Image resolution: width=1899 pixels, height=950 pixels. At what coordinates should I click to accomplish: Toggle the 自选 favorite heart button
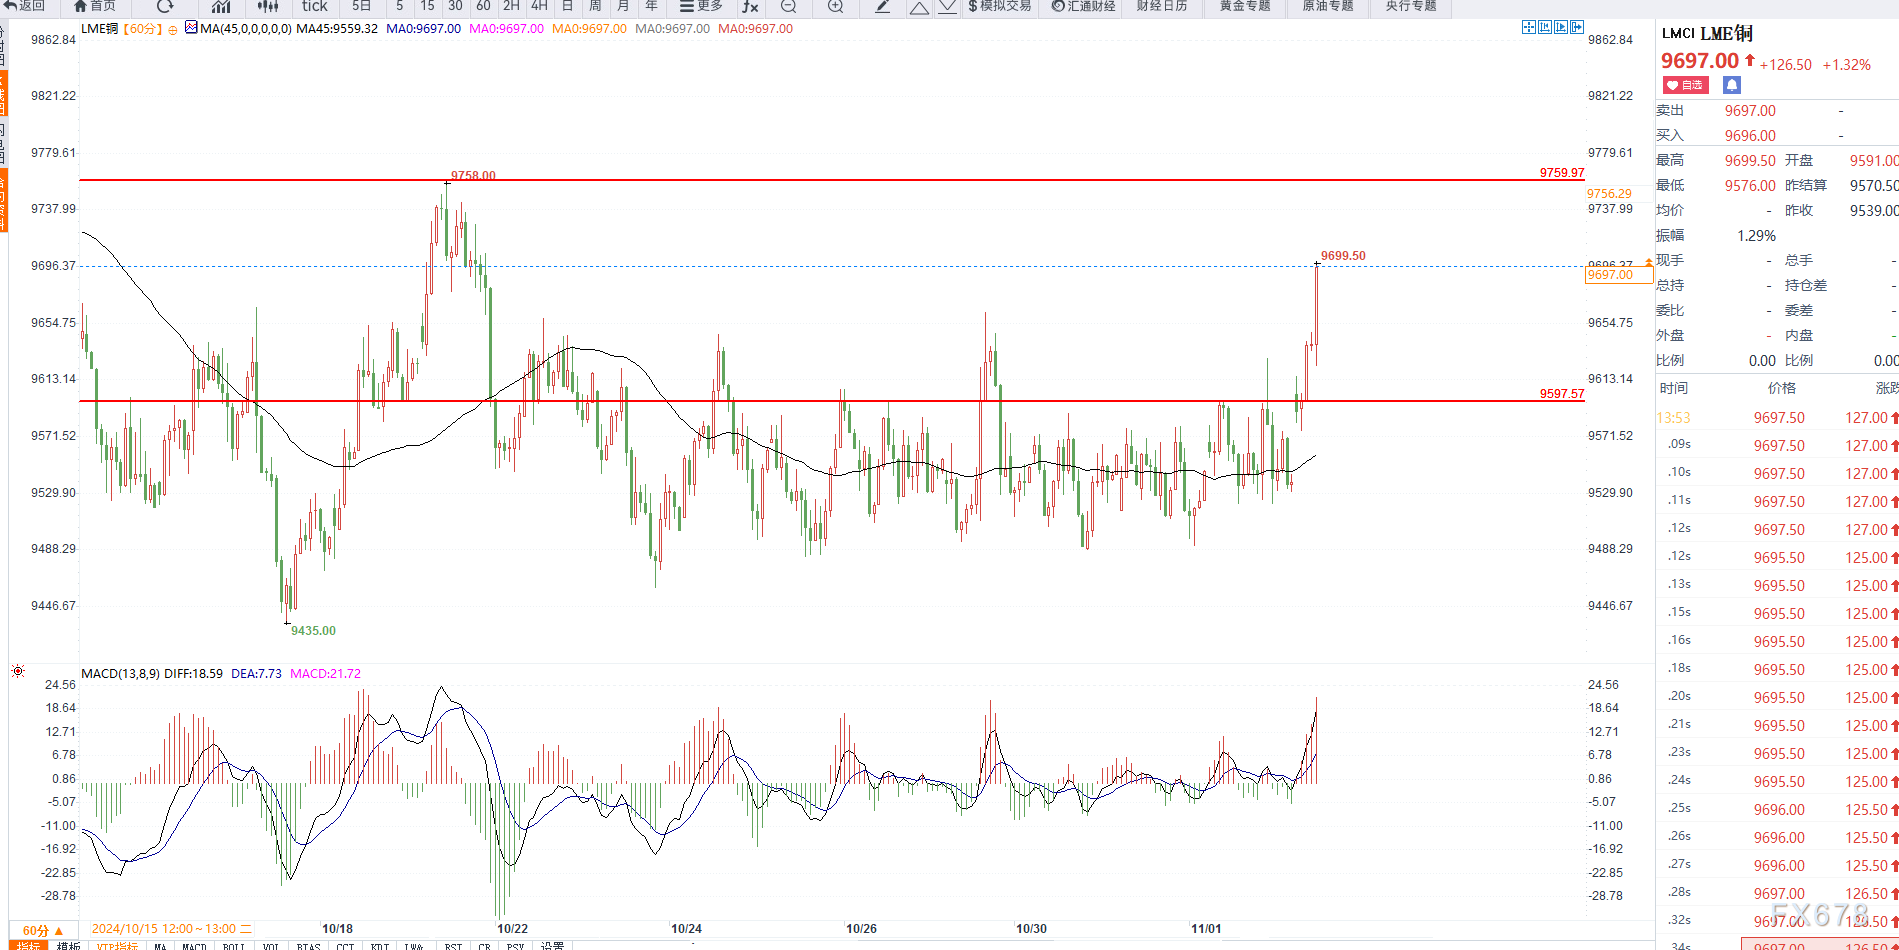pyautogui.click(x=1685, y=85)
